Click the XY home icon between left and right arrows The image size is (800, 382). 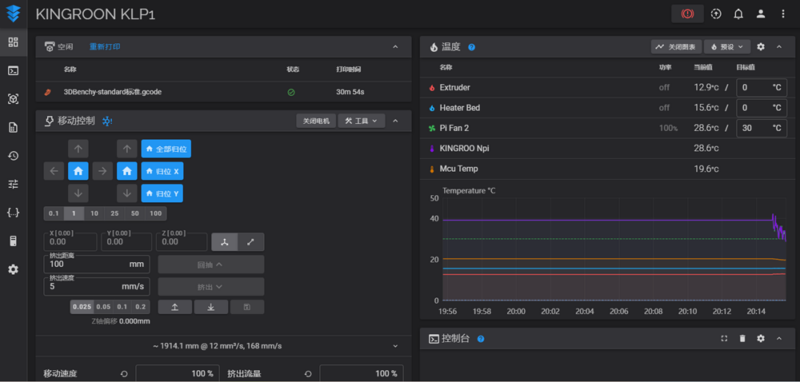pos(78,171)
